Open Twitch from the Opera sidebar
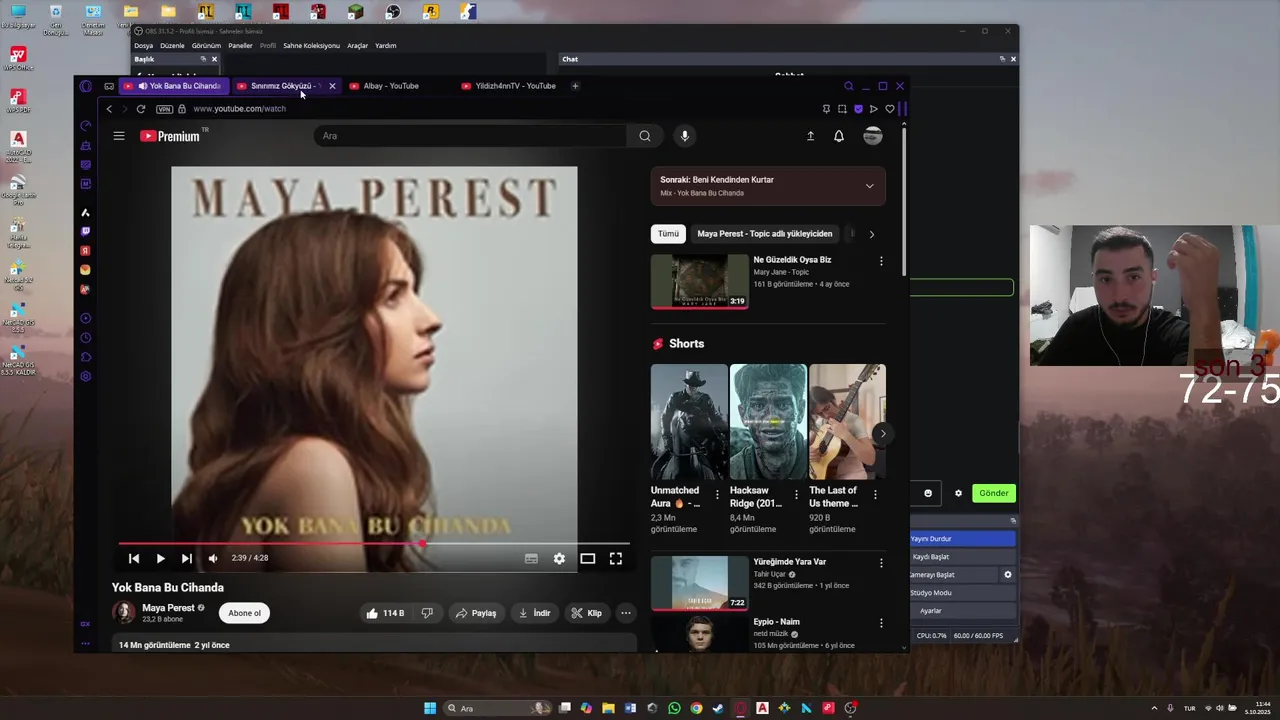This screenshot has width=1280, height=720. click(x=86, y=231)
